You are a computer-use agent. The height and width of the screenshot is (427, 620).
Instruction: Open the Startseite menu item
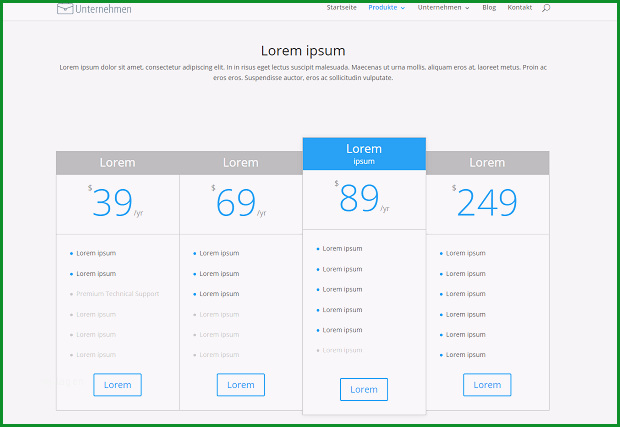click(x=342, y=8)
